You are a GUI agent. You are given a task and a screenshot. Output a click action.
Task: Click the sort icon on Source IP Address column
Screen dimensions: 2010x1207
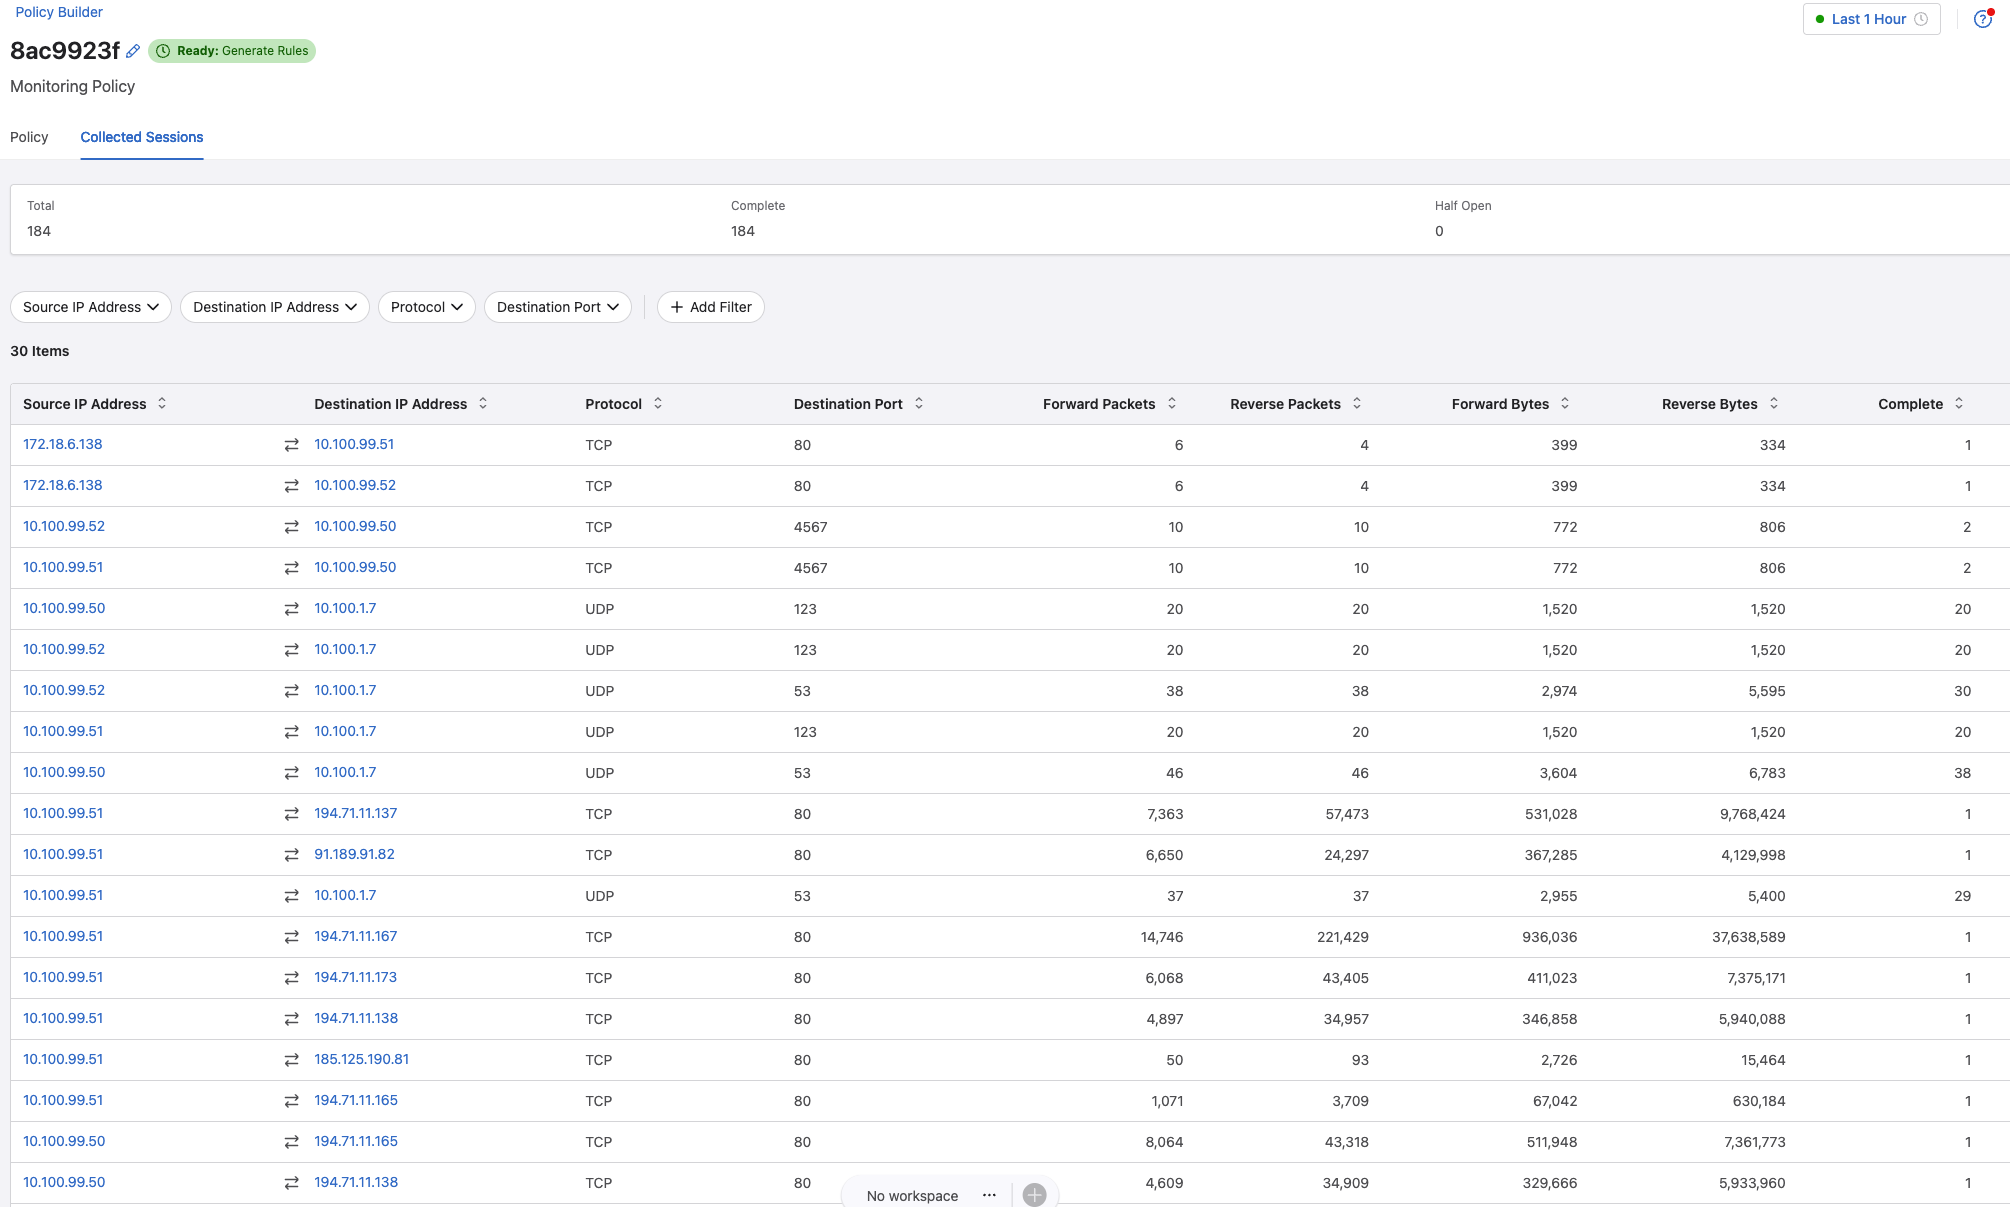point(162,403)
